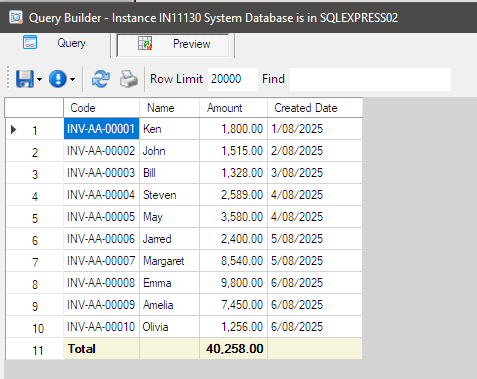Viewport: 477px width, 379px height.
Task: Click the Refresh arrows icon
Action: click(100, 79)
